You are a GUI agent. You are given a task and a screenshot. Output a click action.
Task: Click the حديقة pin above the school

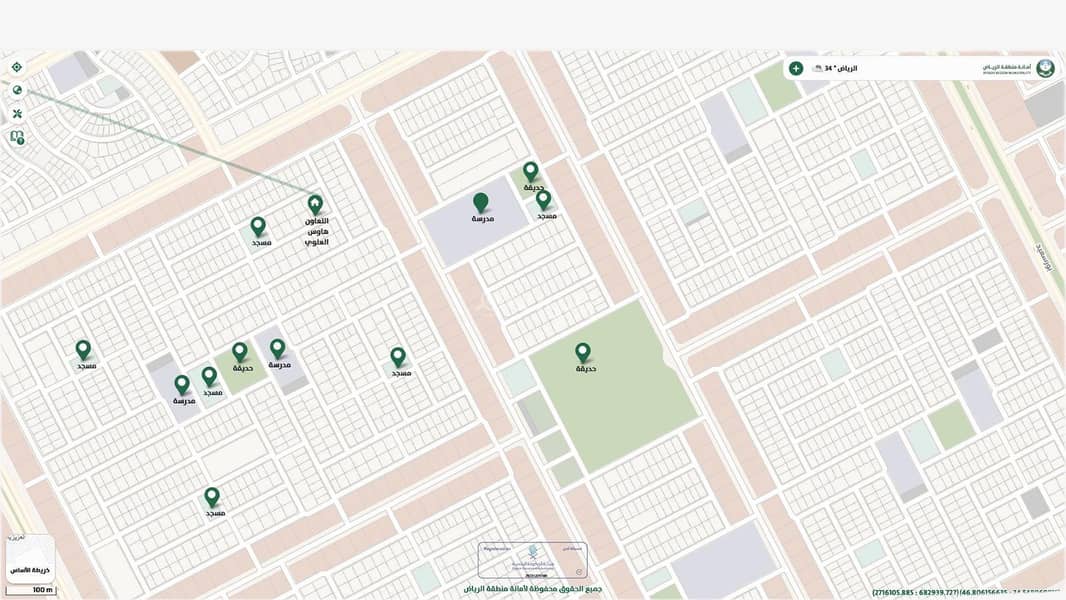[x=531, y=172]
